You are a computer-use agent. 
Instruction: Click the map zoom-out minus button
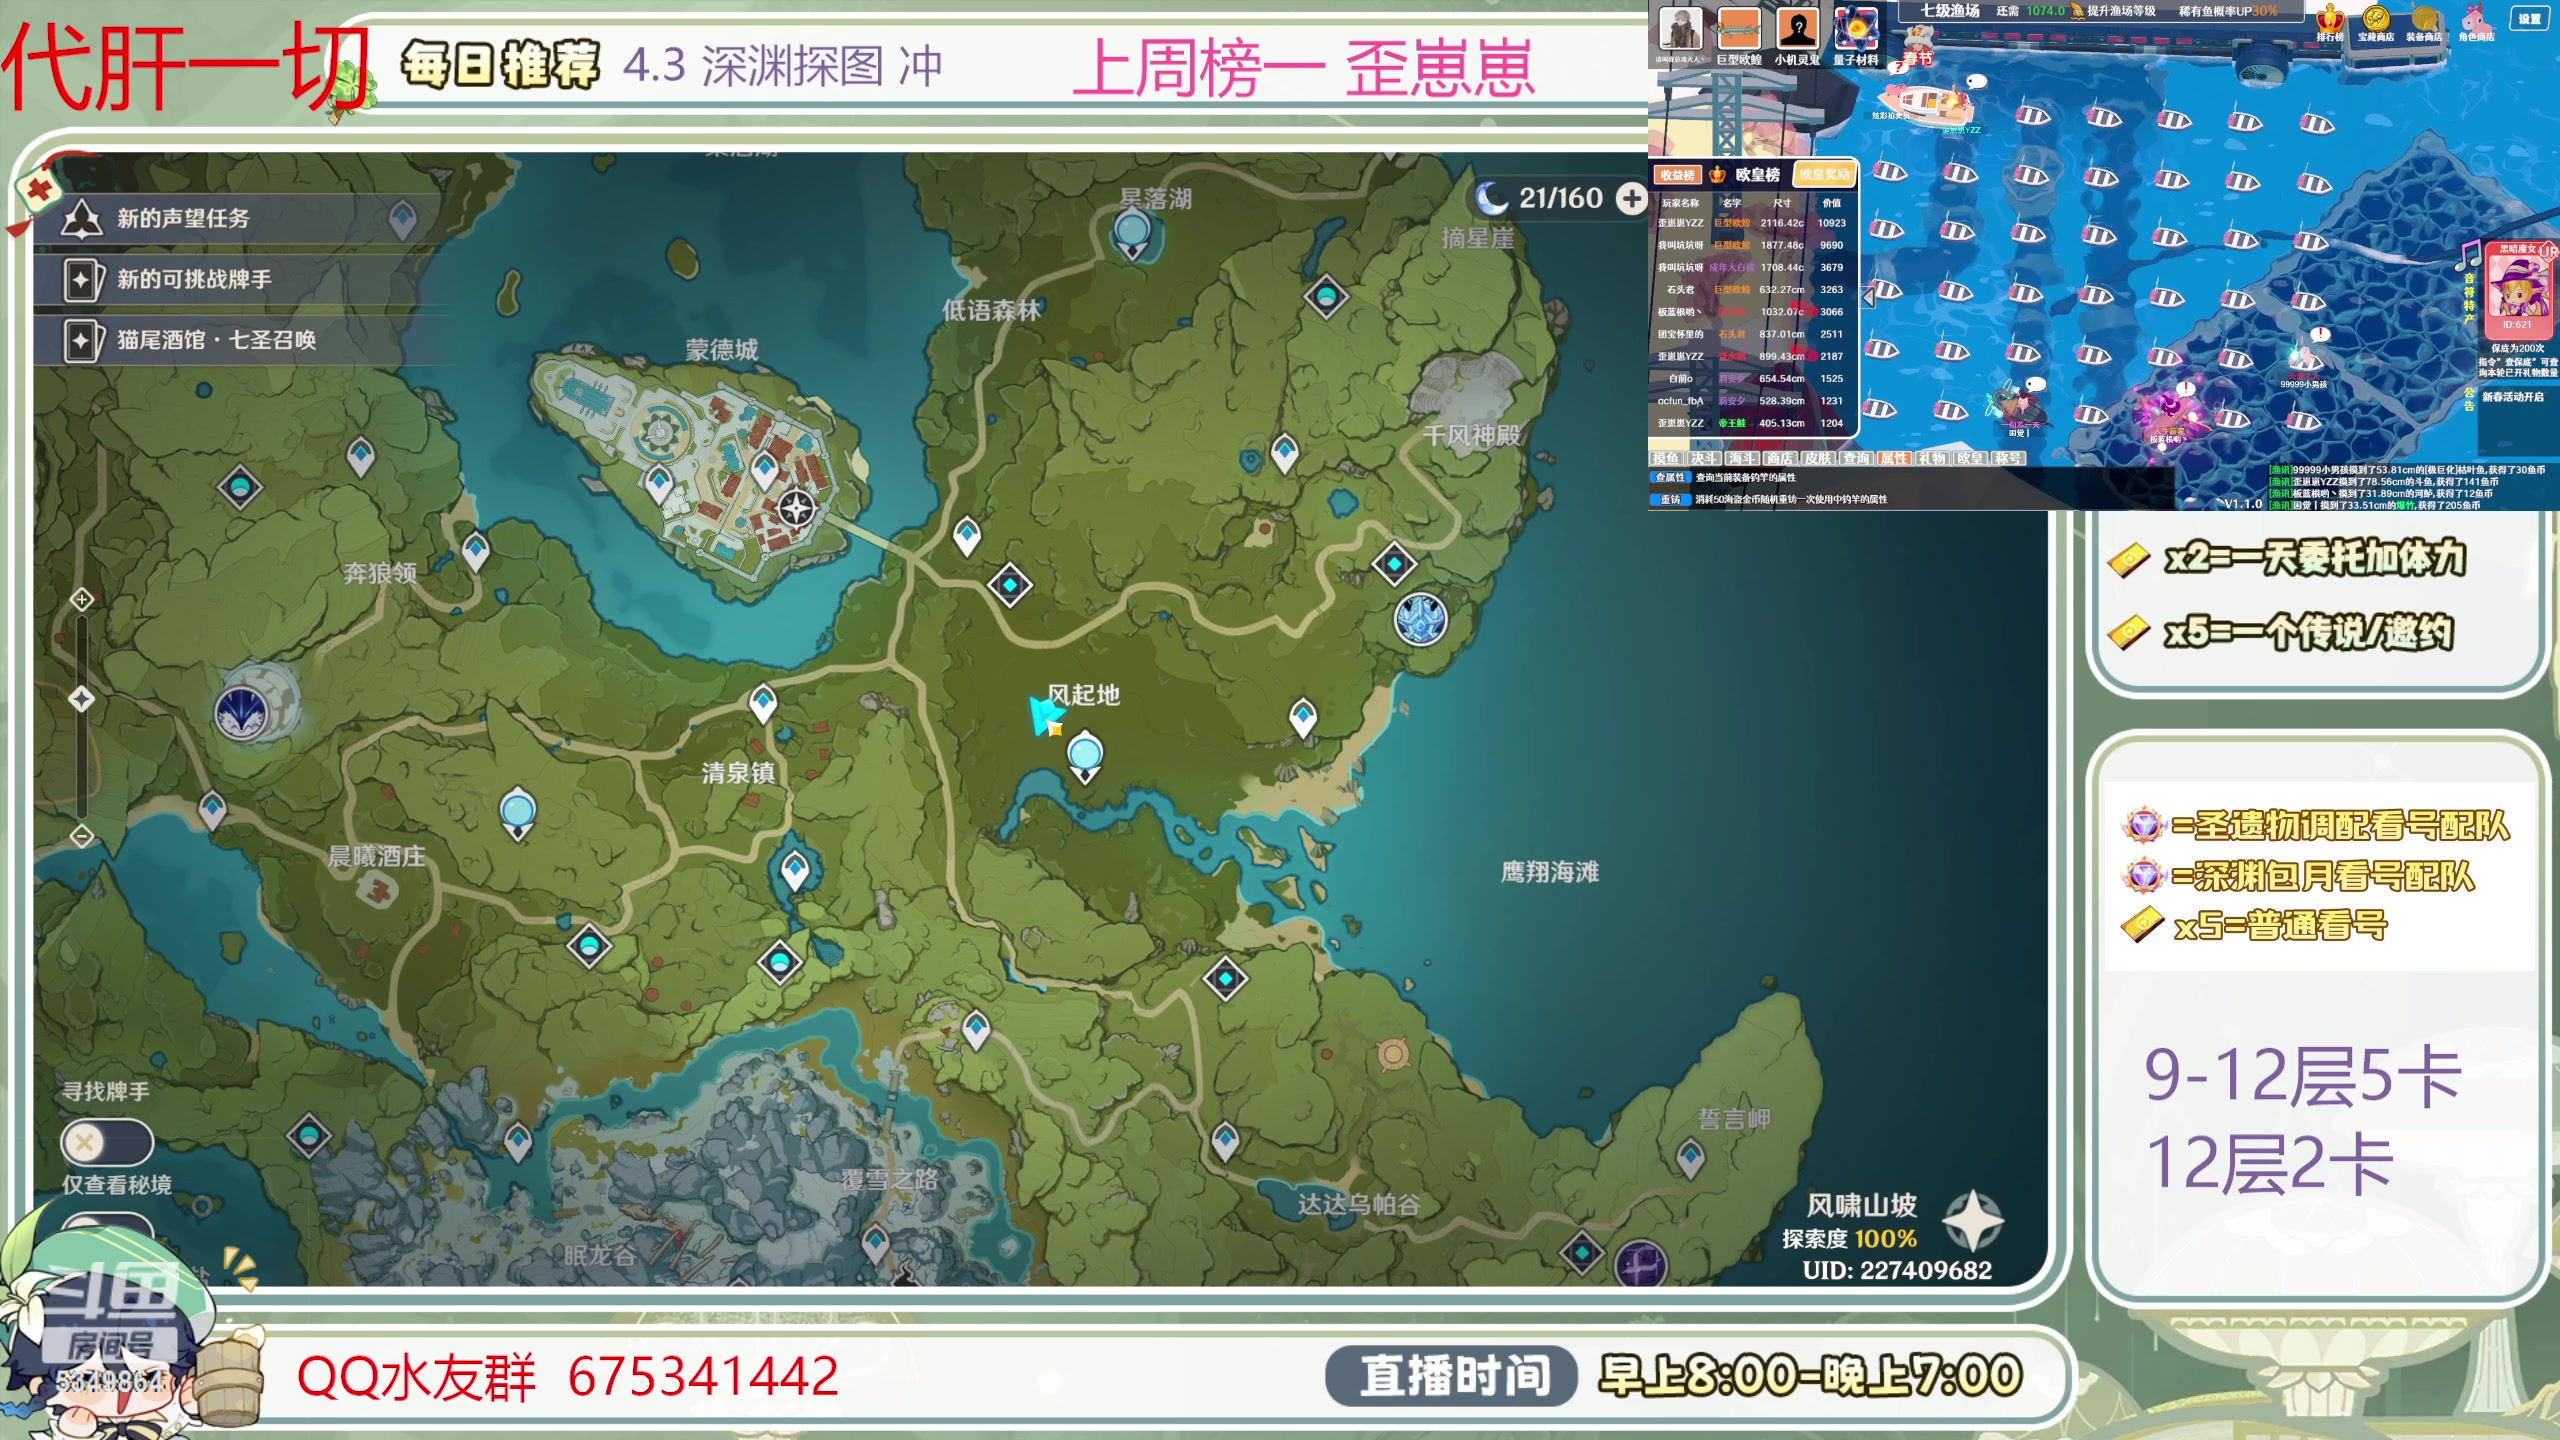(82, 835)
